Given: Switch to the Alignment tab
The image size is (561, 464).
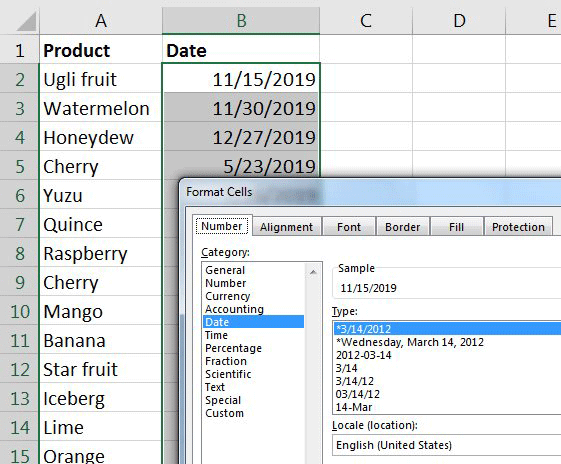Looking at the screenshot, I should pyautogui.click(x=286, y=227).
